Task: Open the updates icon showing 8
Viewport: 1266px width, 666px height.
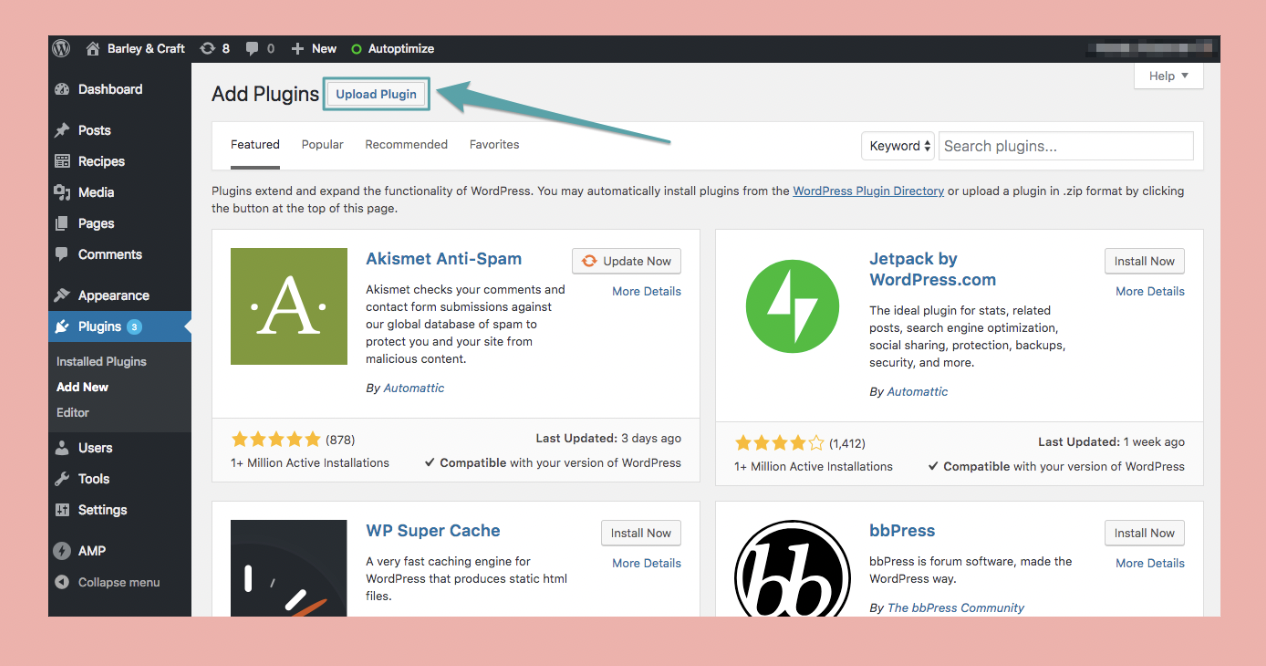Action: pyautogui.click(x=208, y=48)
